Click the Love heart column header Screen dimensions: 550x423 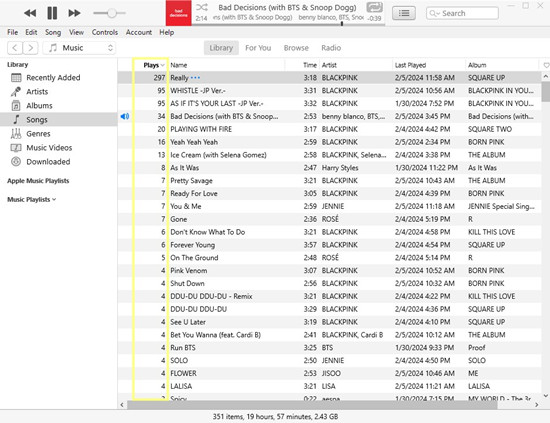click(546, 65)
